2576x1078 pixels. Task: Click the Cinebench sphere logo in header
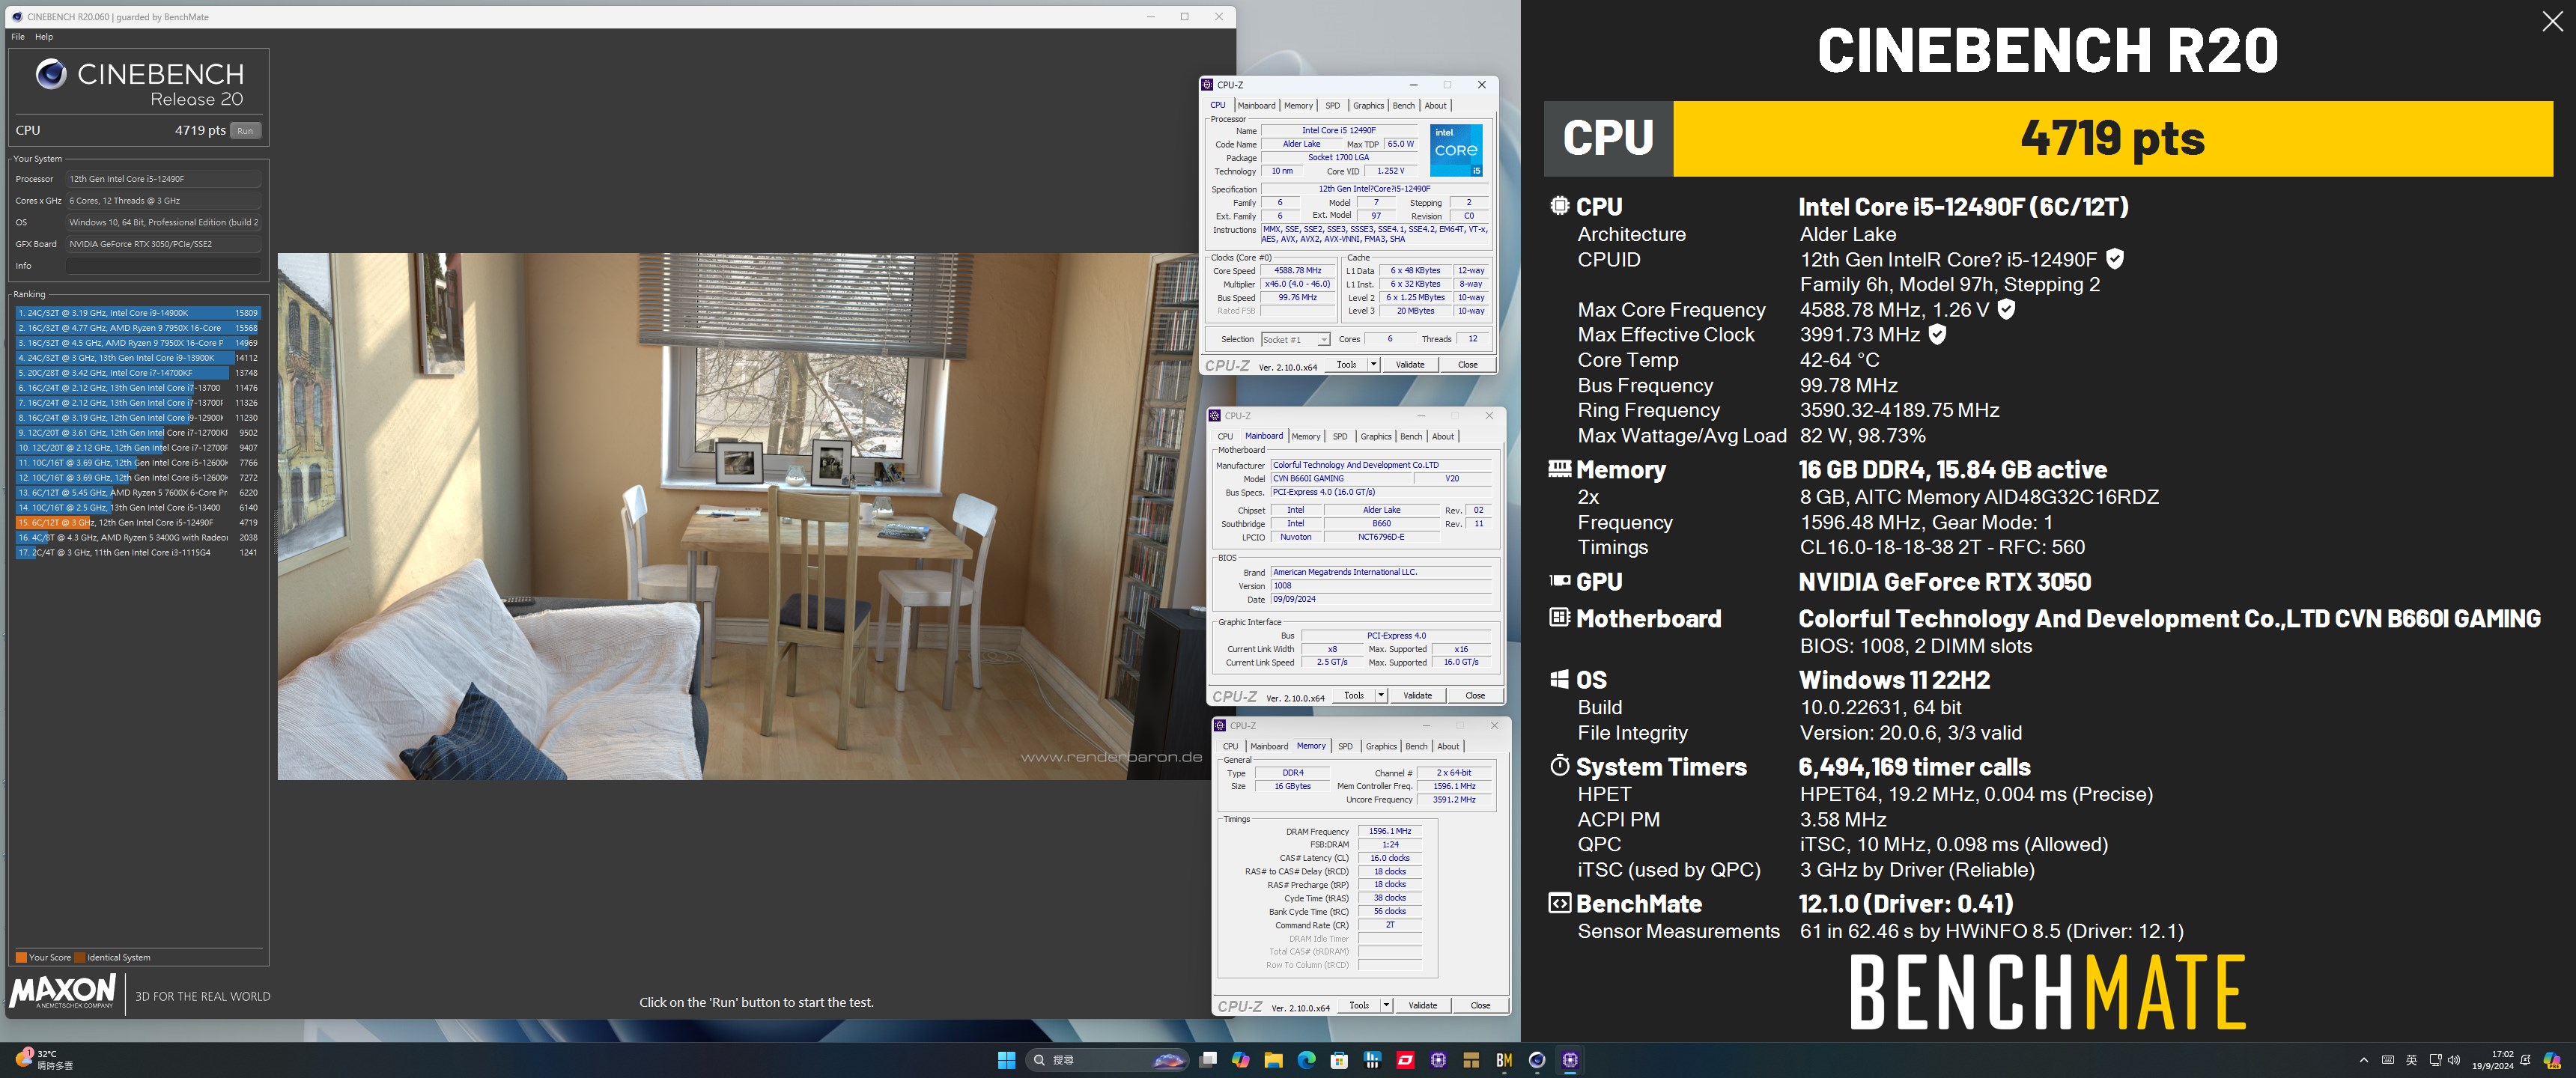point(51,74)
